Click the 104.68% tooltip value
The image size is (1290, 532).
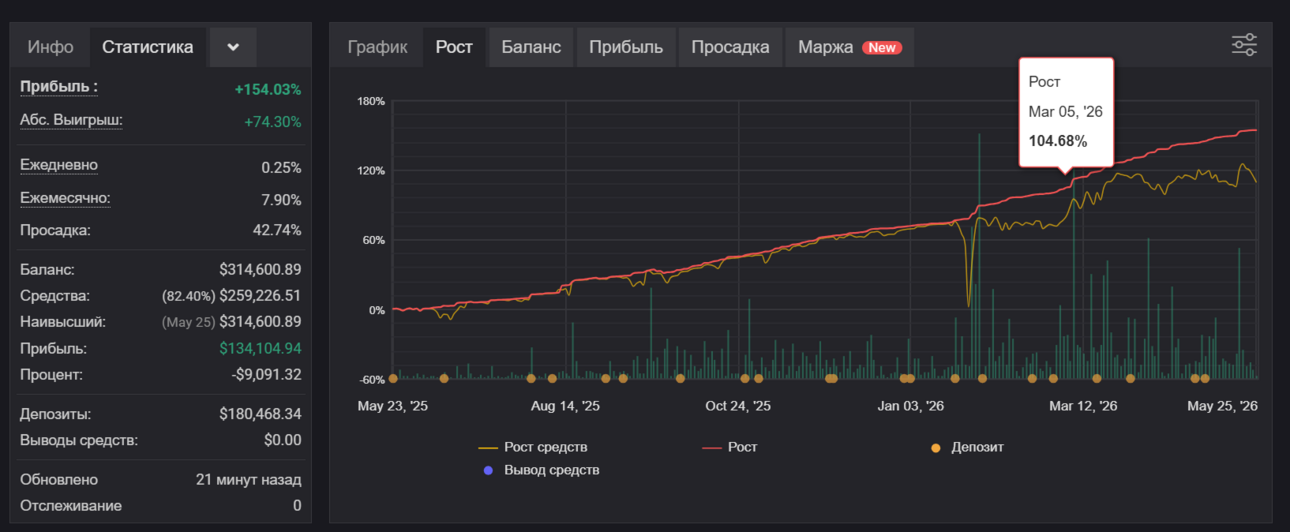1058,141
